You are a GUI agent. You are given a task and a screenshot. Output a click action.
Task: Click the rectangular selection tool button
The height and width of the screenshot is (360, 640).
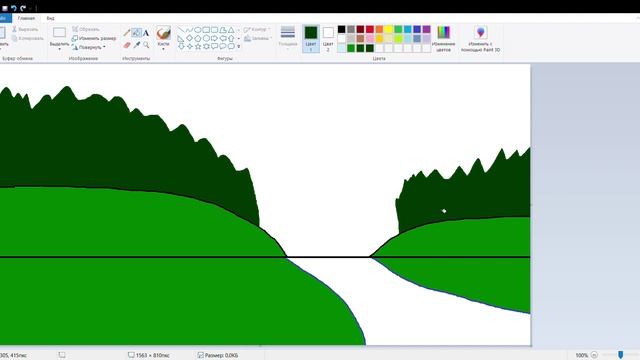[59, 33]
